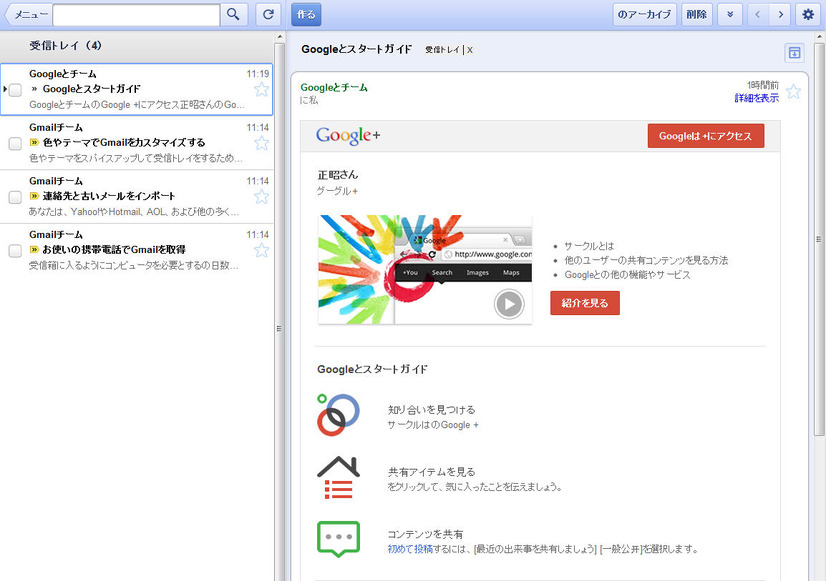826x581 pixels.
Task: Open the メニュー back button
Action: click(x=27, y=15)
